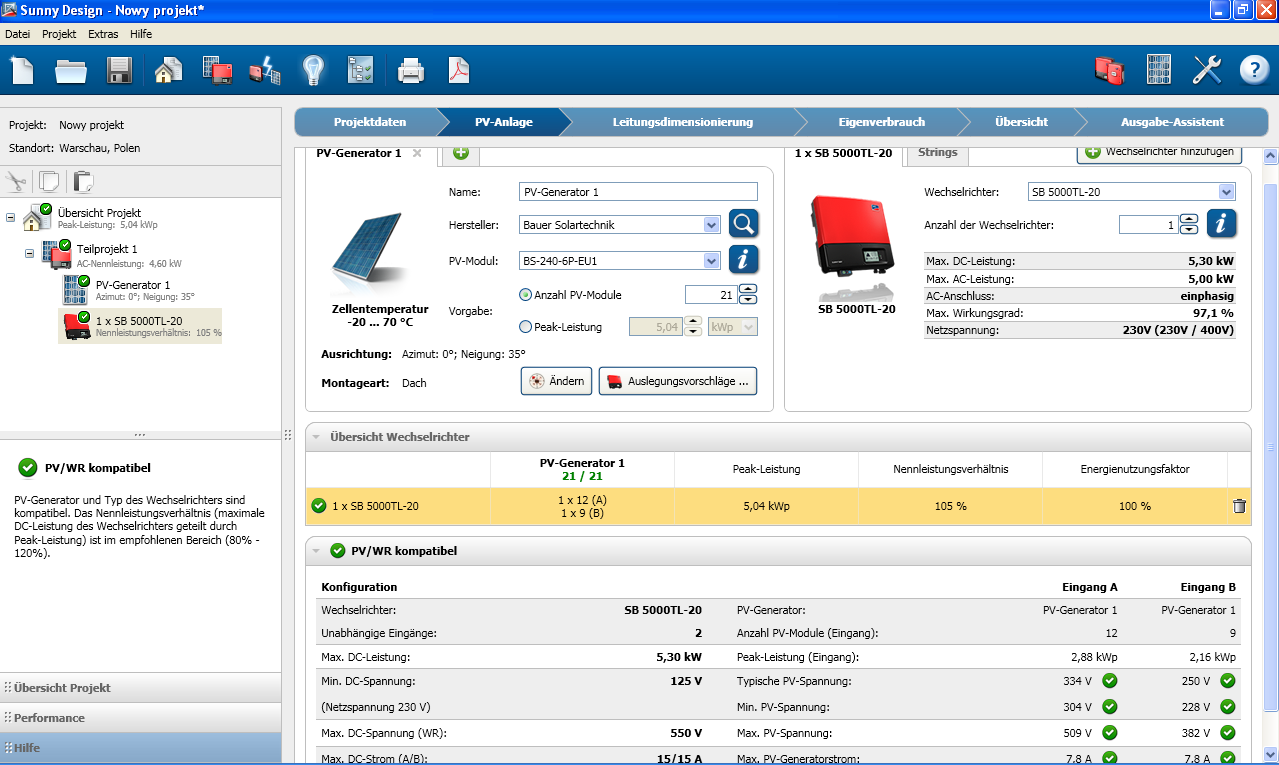Export to PDF with the Acrobat icon
This screenshot has width=1279, height=765.
(x=459, y=70)
